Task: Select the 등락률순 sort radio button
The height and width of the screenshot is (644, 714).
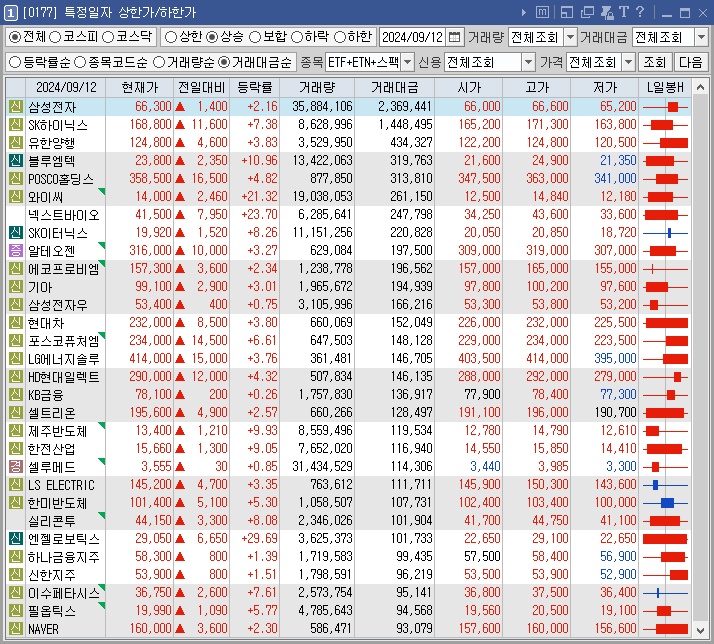Action: coord(15,62)
